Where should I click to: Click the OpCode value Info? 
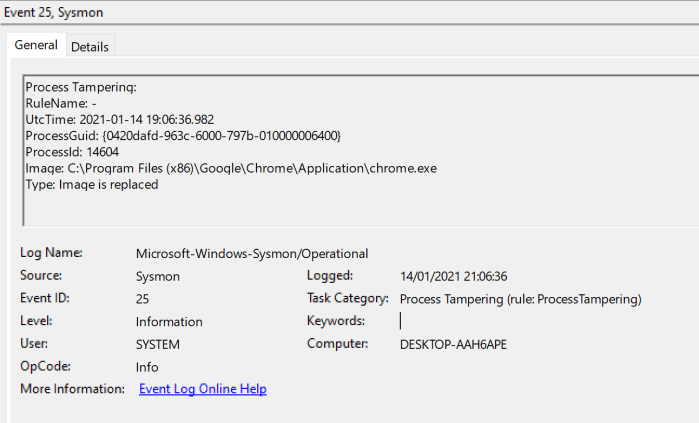[x=147, y=367]
